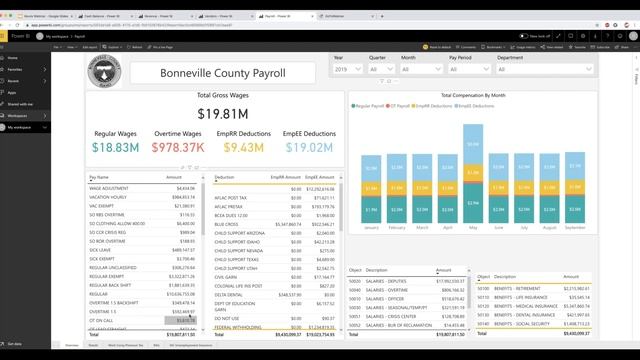Open the user profile avatar
The image size is (640, 360).
click(x=633, y=36)
